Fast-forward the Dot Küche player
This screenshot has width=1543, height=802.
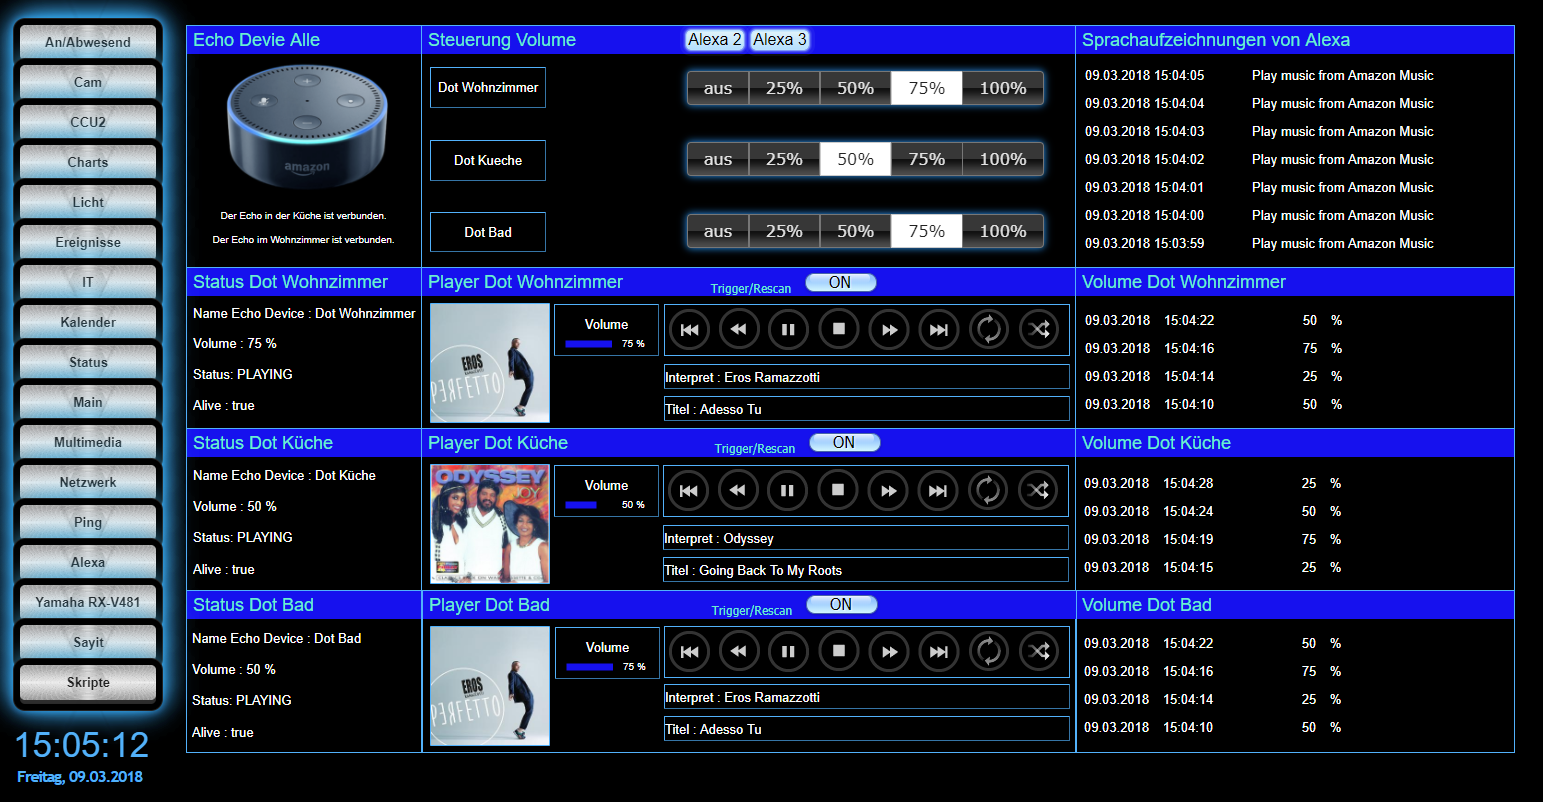click(x=888, y=490)
